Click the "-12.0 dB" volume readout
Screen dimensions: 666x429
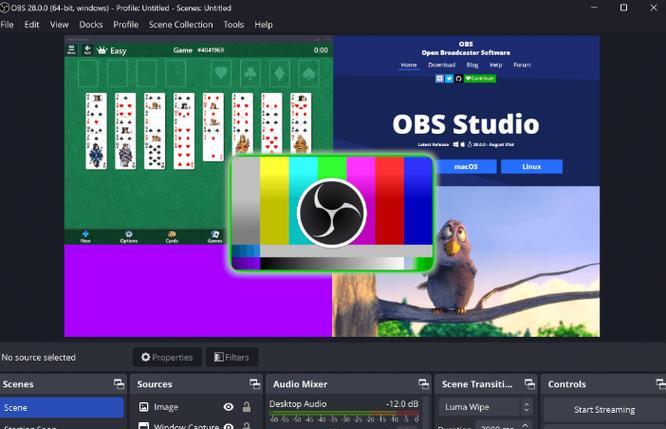point(402,404)
